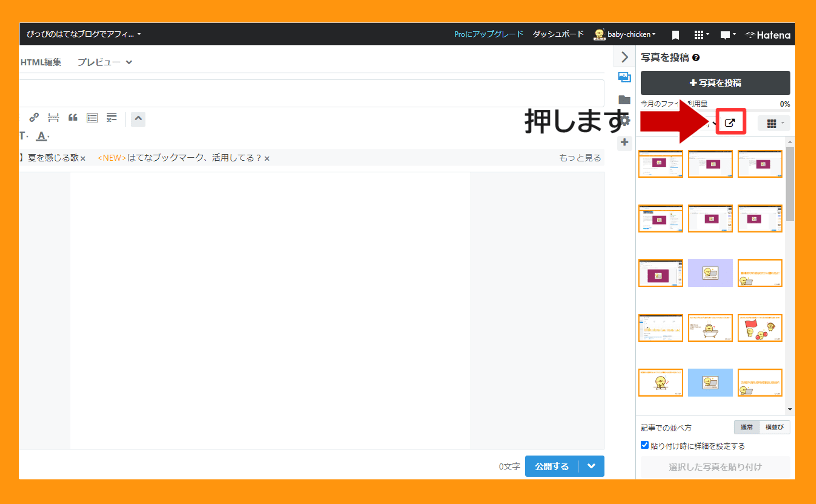Click the Hatena logo in the header
Viewport: 816px width, 504px height.
tap(768, 35)
